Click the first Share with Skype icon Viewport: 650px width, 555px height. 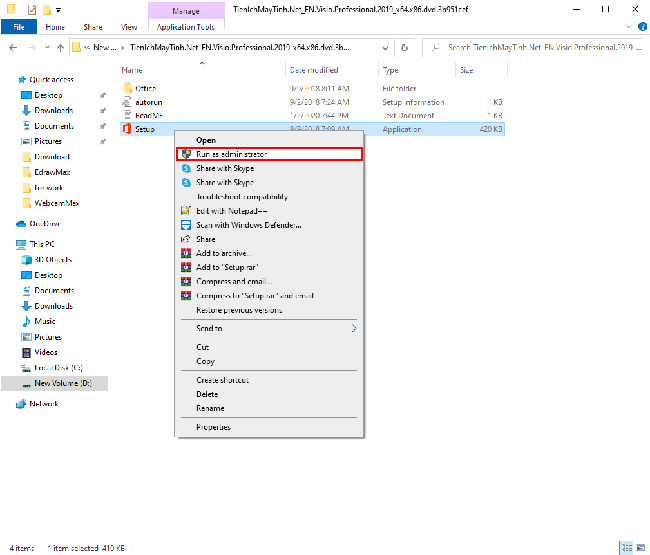pos(186,168)
